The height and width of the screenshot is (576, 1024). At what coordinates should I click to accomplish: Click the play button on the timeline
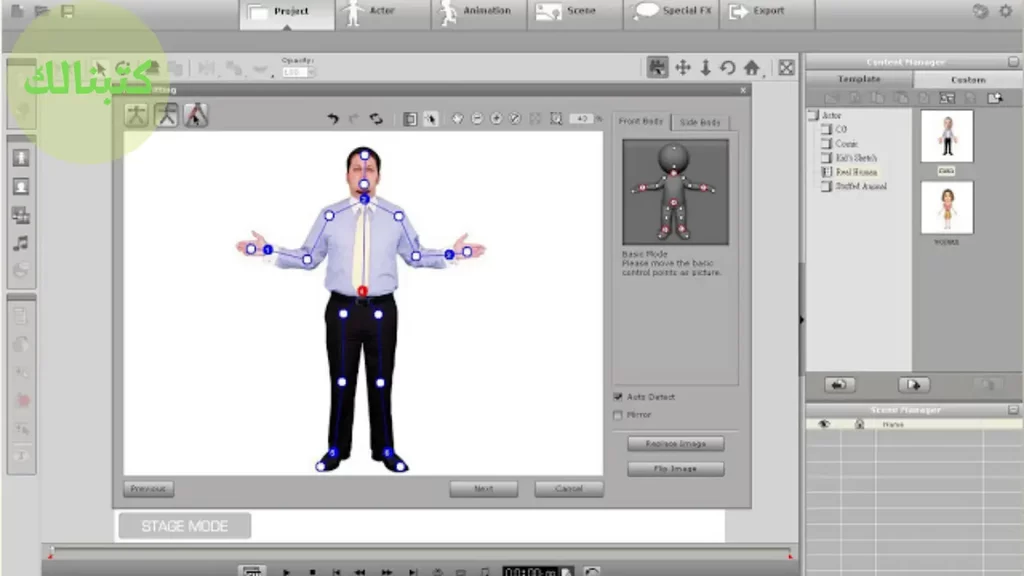click(x=286, y=572)
